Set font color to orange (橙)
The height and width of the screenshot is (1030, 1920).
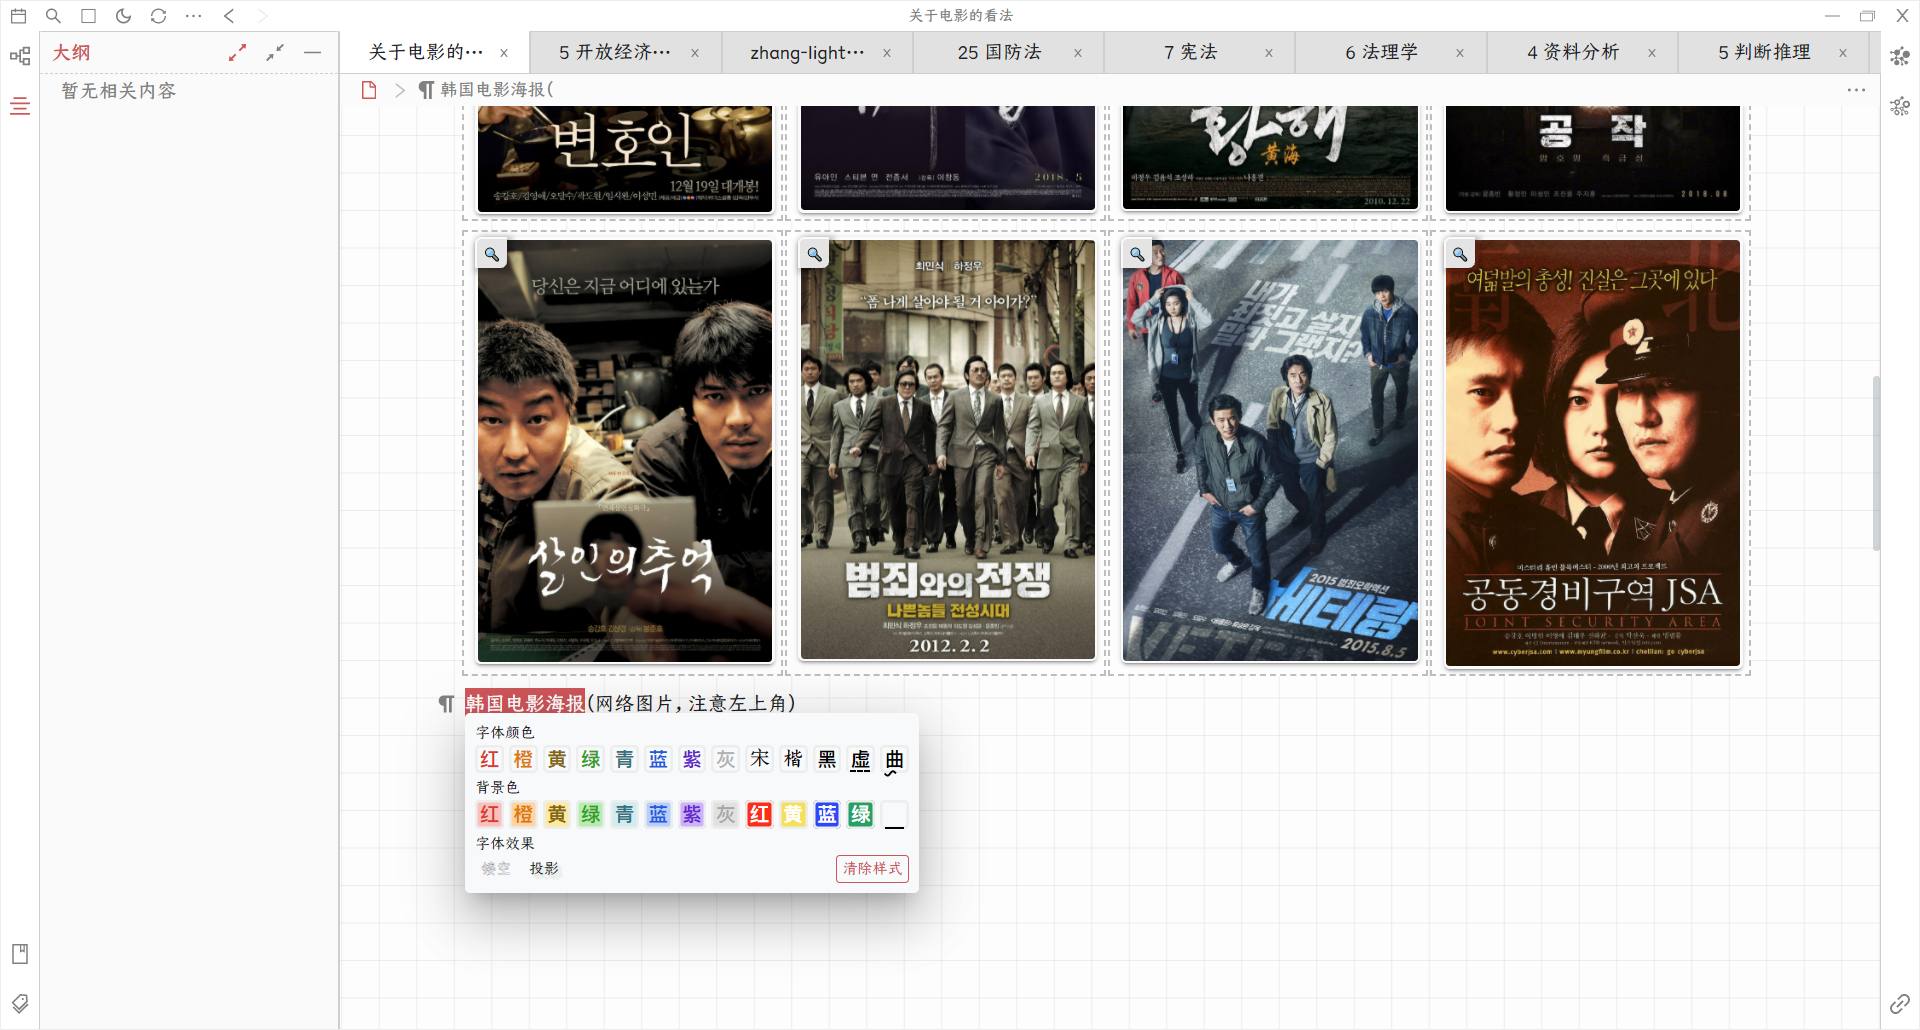pos(523,760)
